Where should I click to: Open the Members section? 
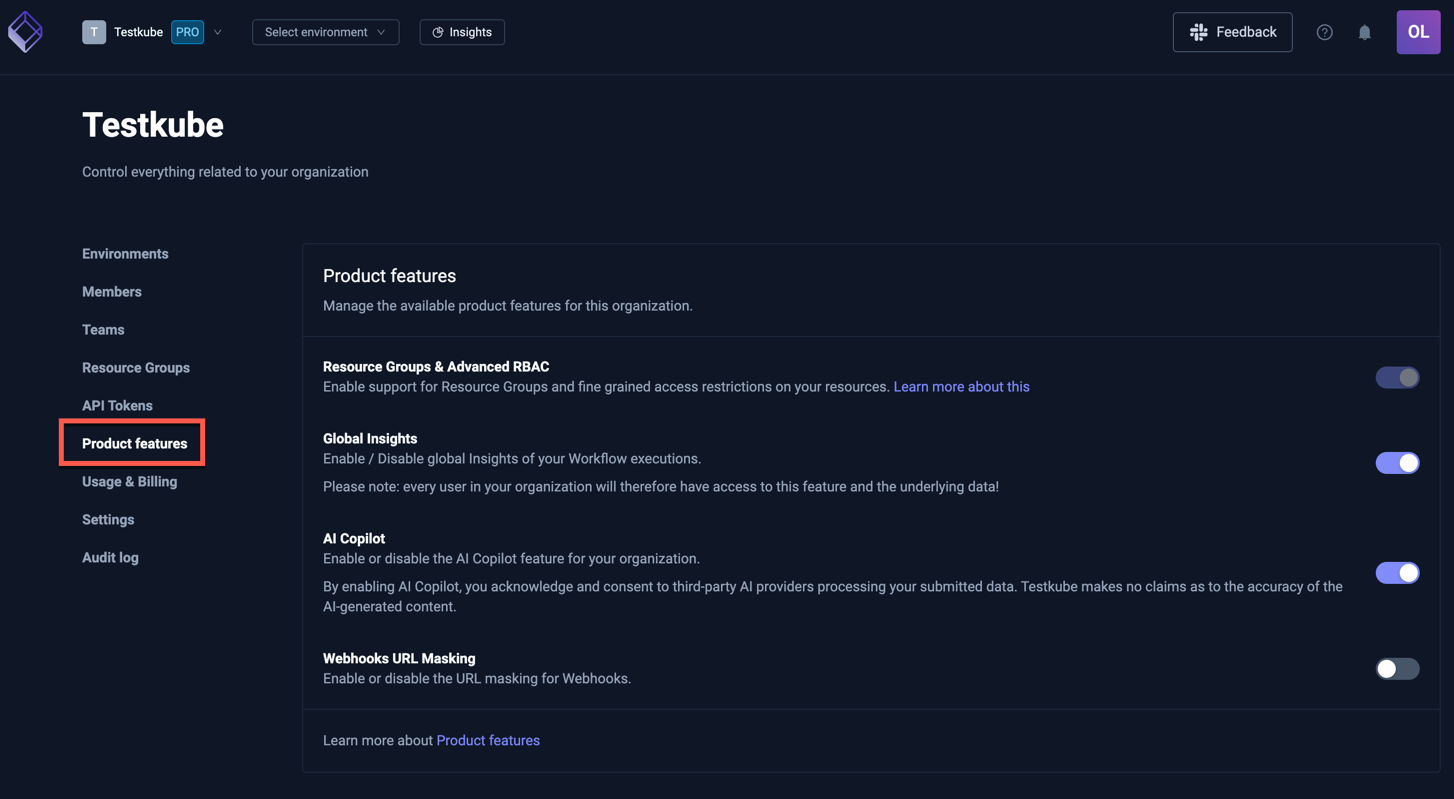click(111, 291)
